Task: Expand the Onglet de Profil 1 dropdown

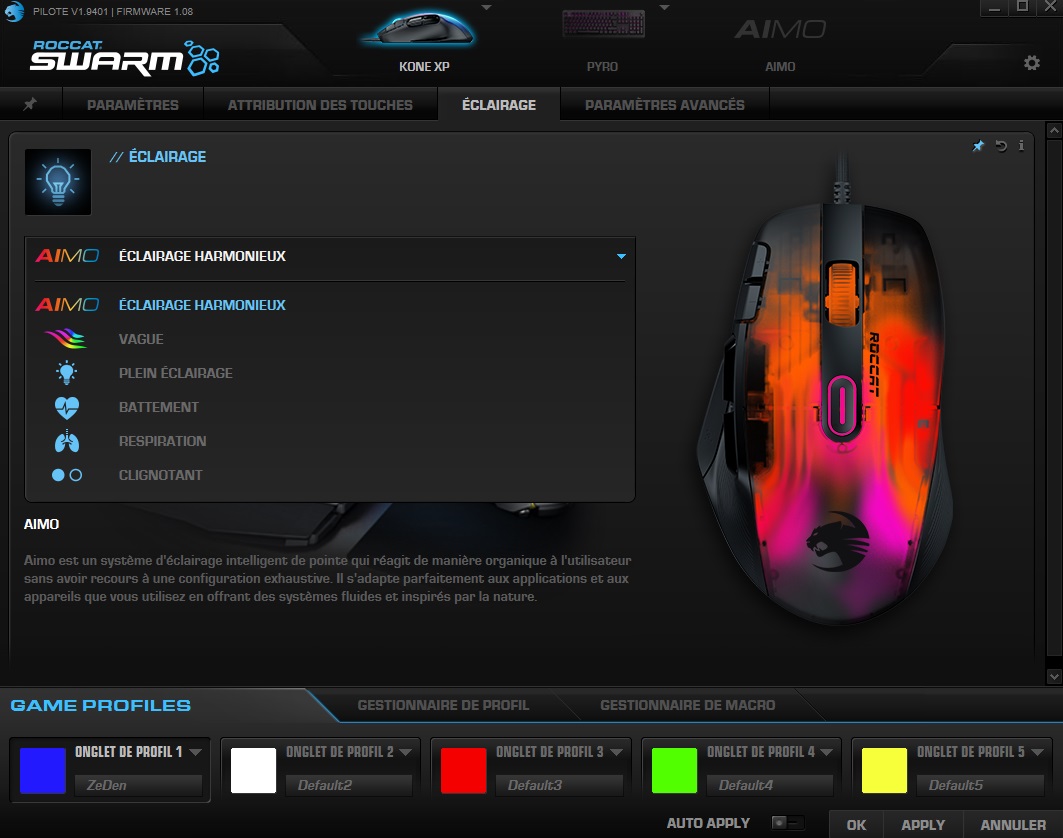Action: (197, 752)
